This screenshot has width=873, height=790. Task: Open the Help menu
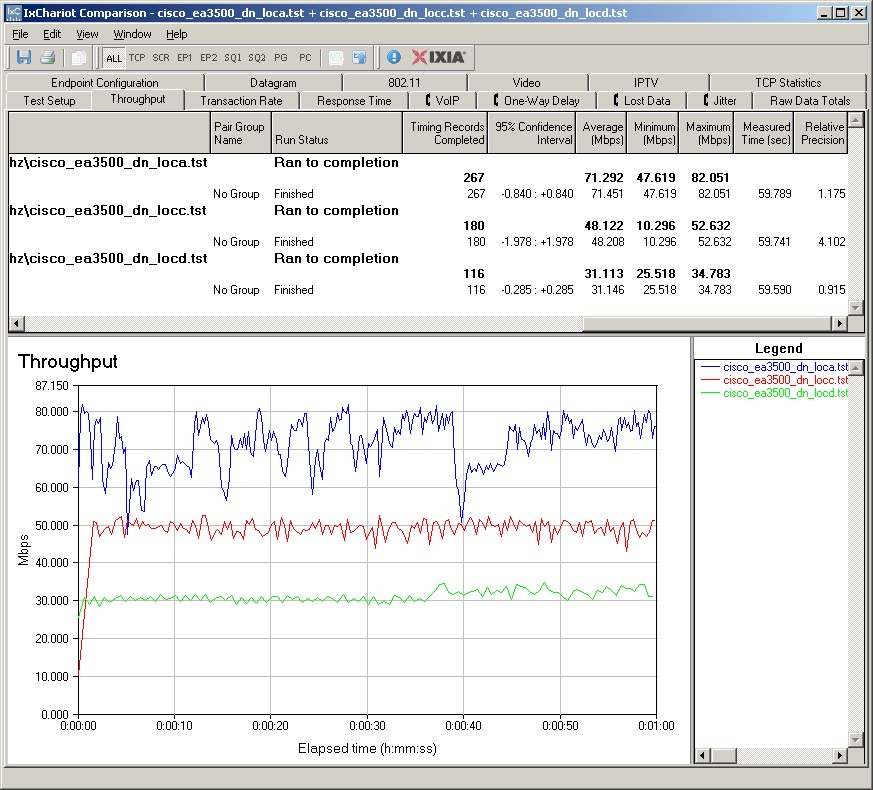coord(176,34)
